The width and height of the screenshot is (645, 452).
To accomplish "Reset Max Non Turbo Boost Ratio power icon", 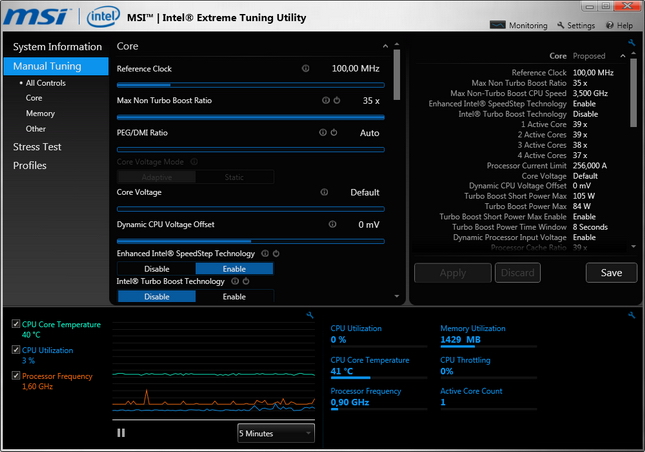I will click(x=337, y=100).
